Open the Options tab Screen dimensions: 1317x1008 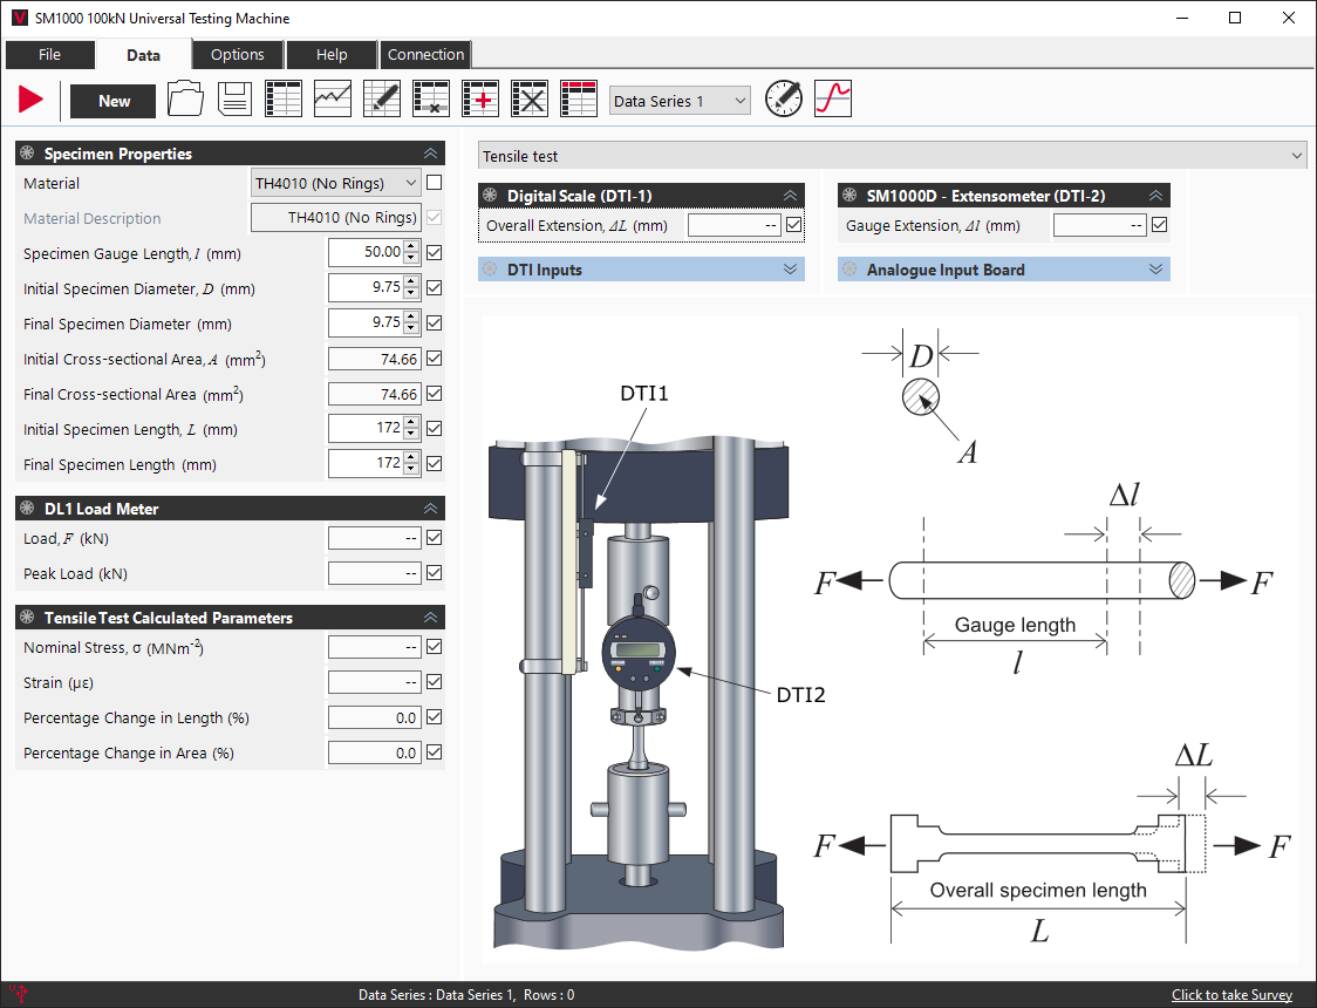point(237,55)
